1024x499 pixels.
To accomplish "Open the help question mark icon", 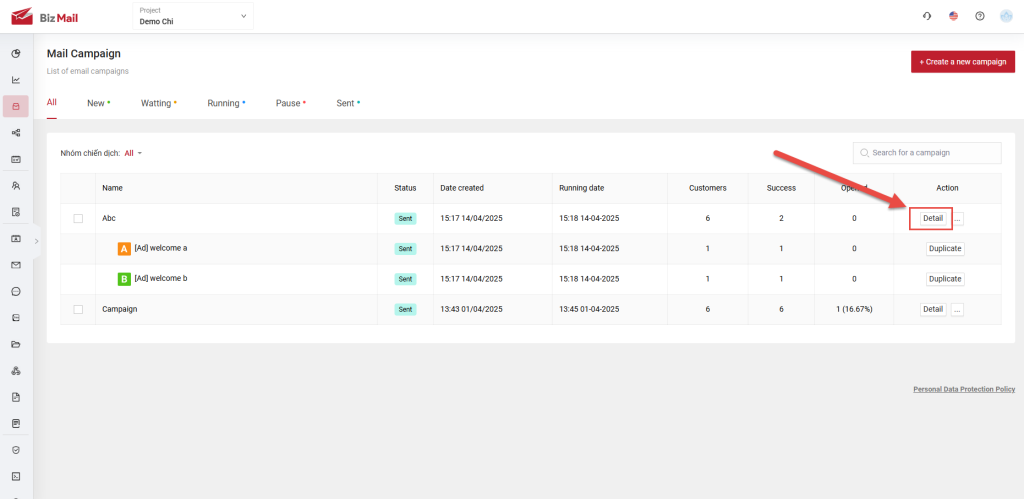I will (x=979, y=16).
